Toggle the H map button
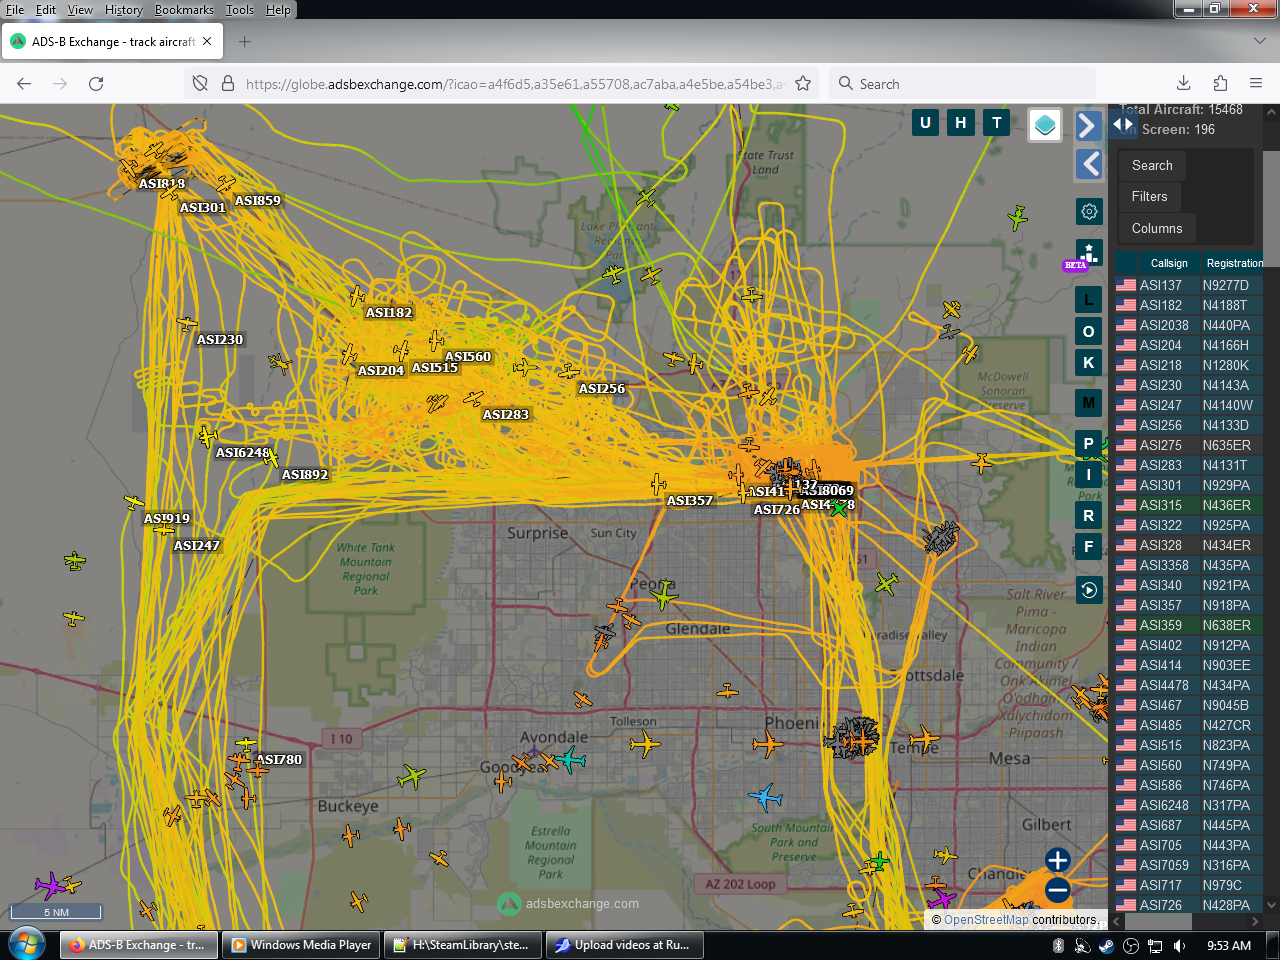 point(961,123)
